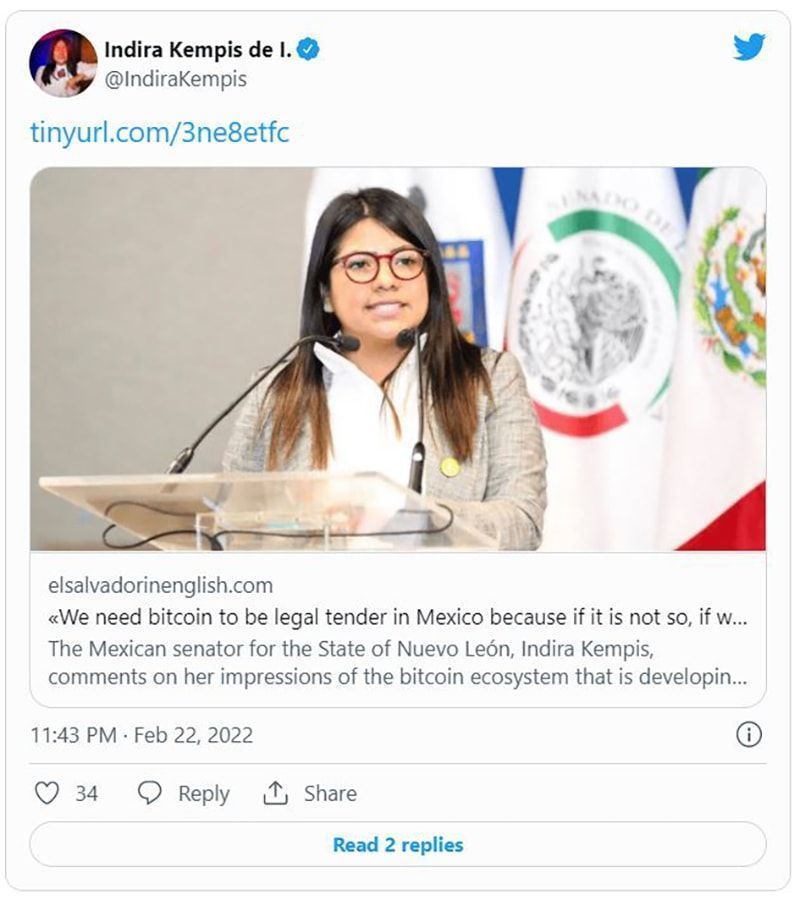Screen dimensions: 800x900
Task: Click the Read 2 replies button
Action: point(398,845)
